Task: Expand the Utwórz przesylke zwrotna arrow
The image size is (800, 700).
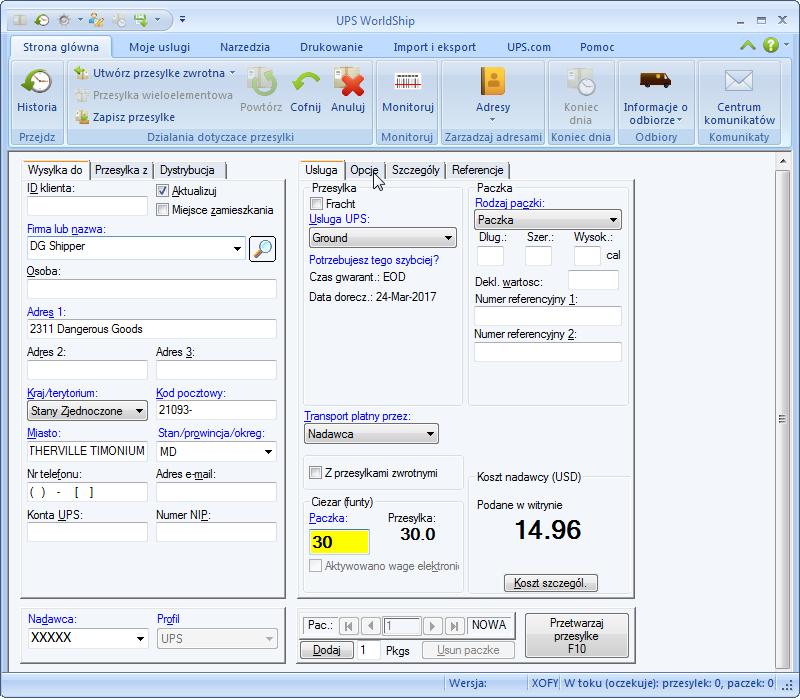Action: [x=233, y=73]
